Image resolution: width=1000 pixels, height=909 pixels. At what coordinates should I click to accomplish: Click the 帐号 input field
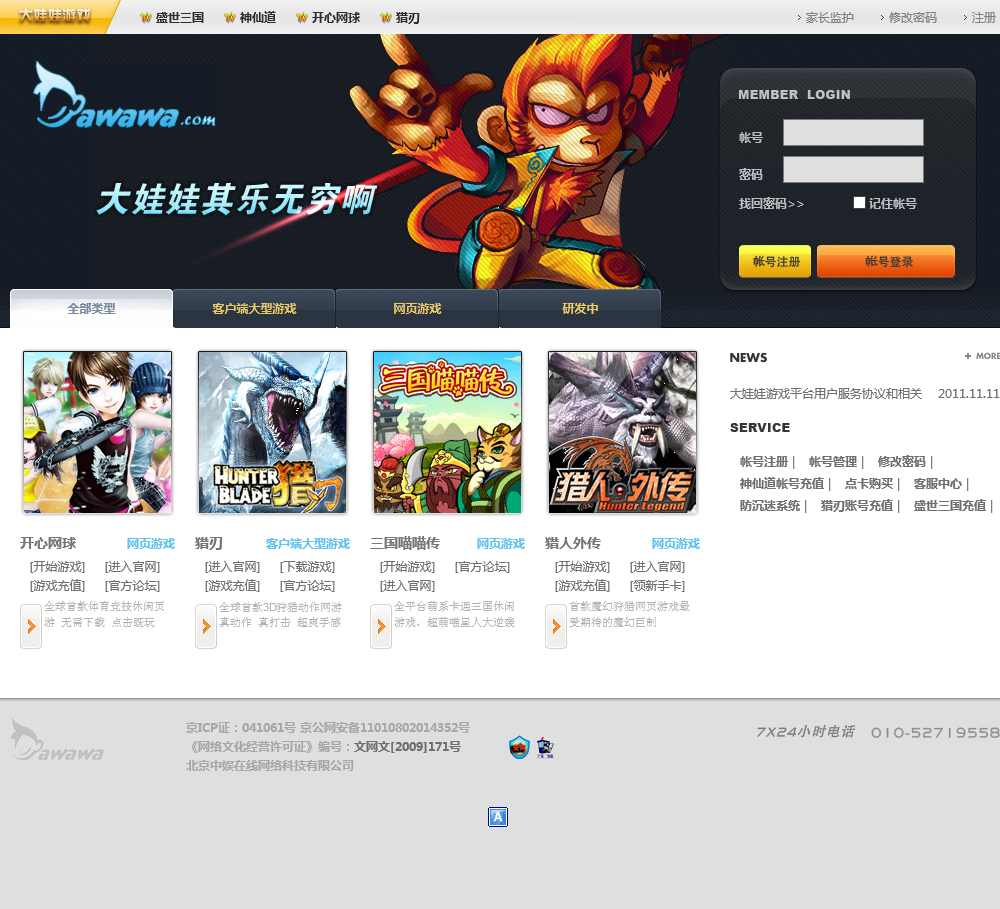pyautogui.click(x=853, y=133)
